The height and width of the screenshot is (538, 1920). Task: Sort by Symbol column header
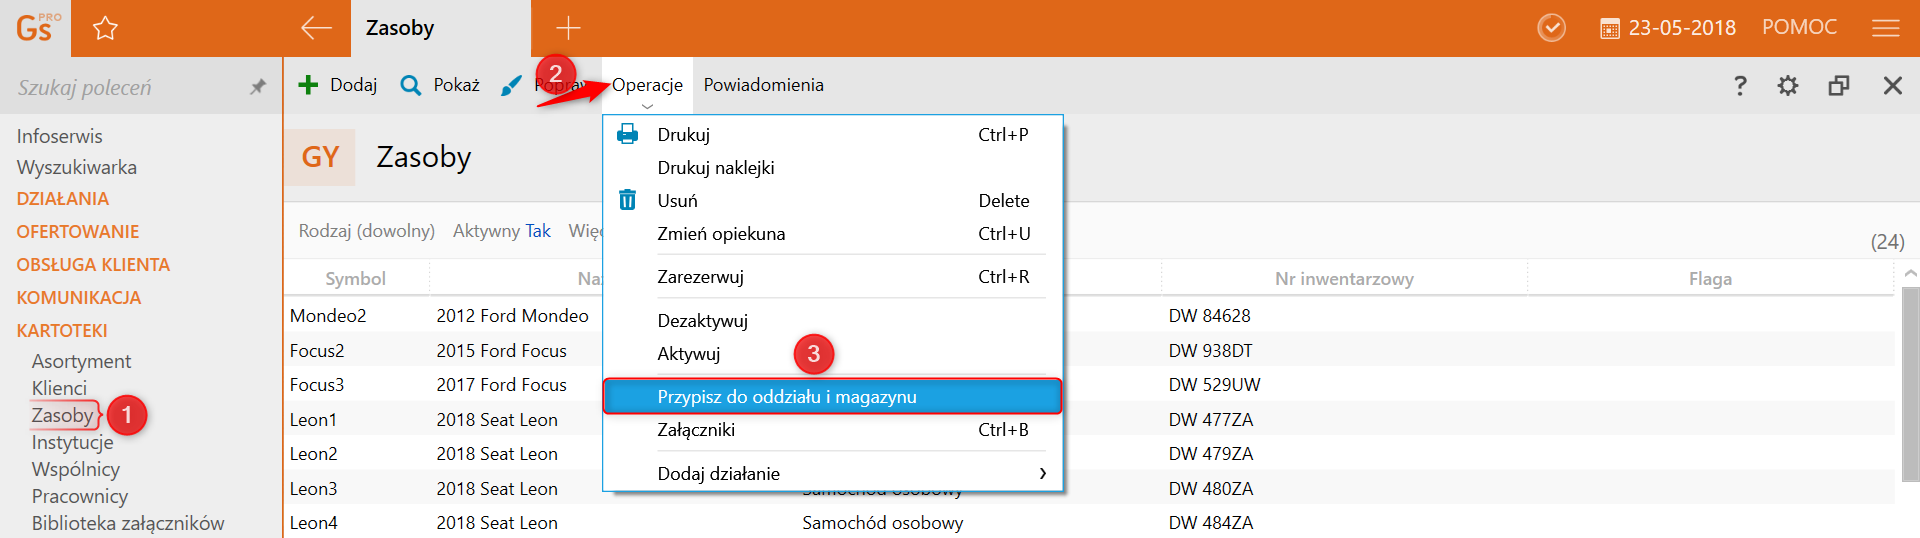tap(355, 279)
